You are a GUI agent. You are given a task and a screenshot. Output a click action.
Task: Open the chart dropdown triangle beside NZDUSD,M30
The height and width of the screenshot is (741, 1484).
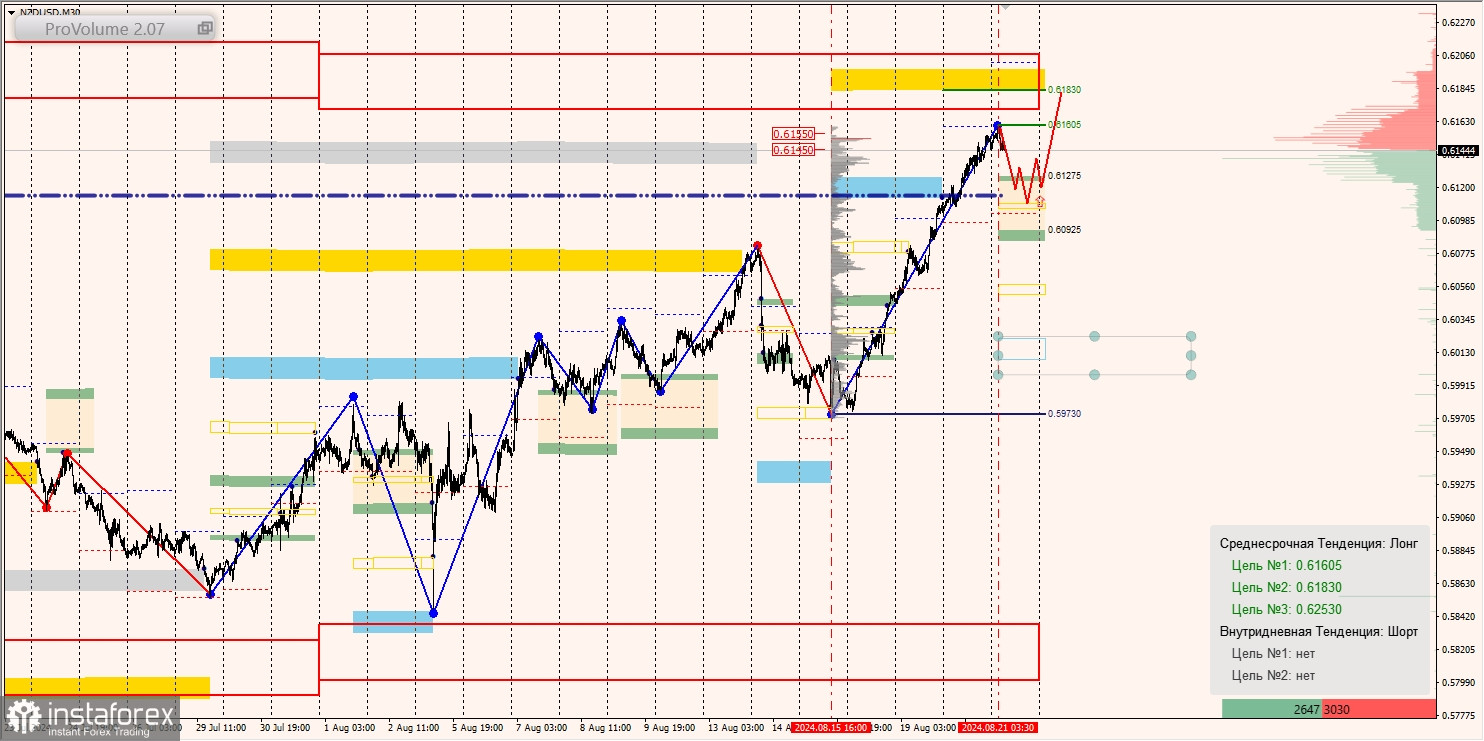point(11,12)
